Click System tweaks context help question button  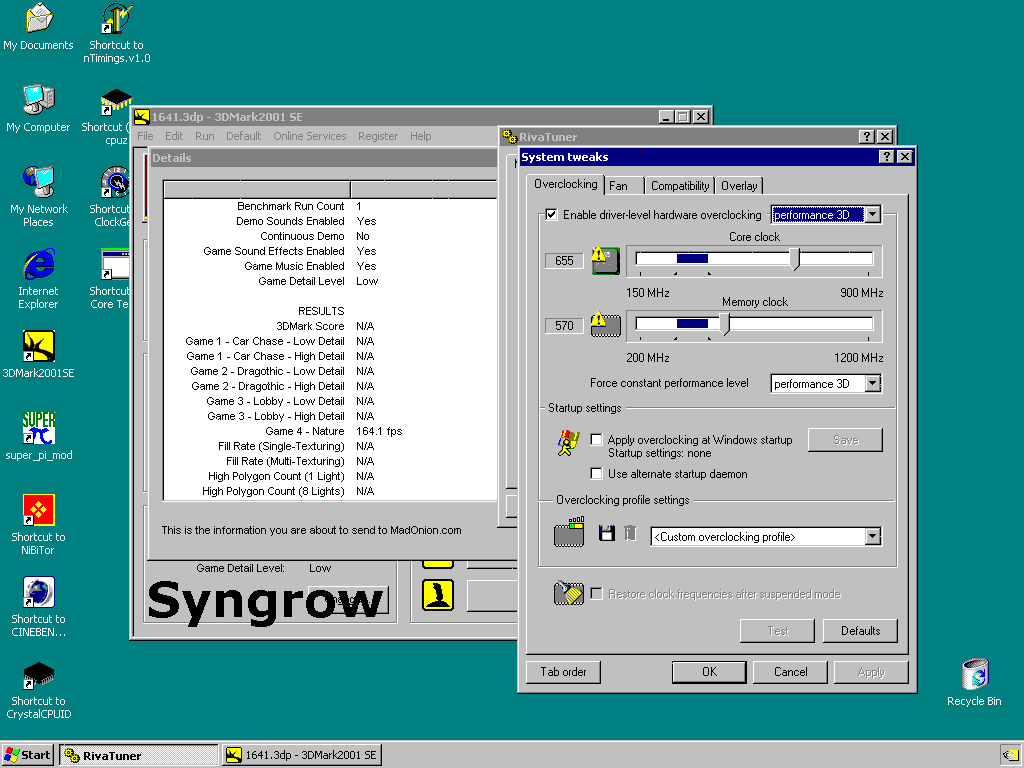pos(886,157)
